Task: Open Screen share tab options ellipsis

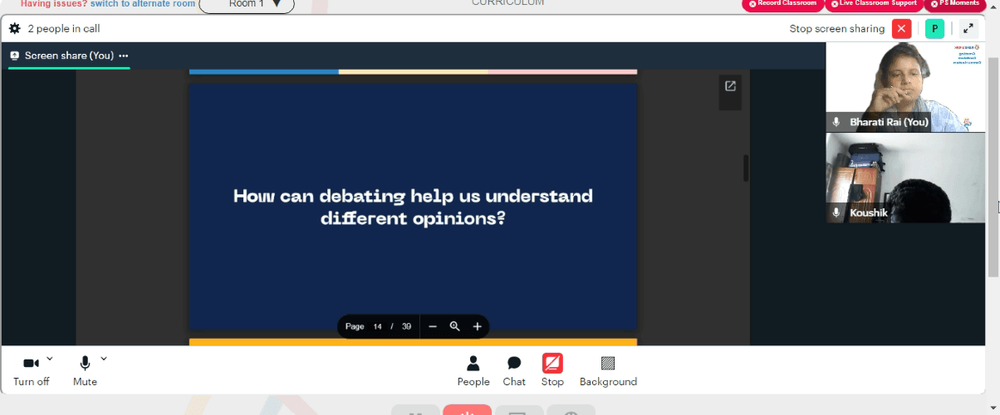Action: coord(124,55)
